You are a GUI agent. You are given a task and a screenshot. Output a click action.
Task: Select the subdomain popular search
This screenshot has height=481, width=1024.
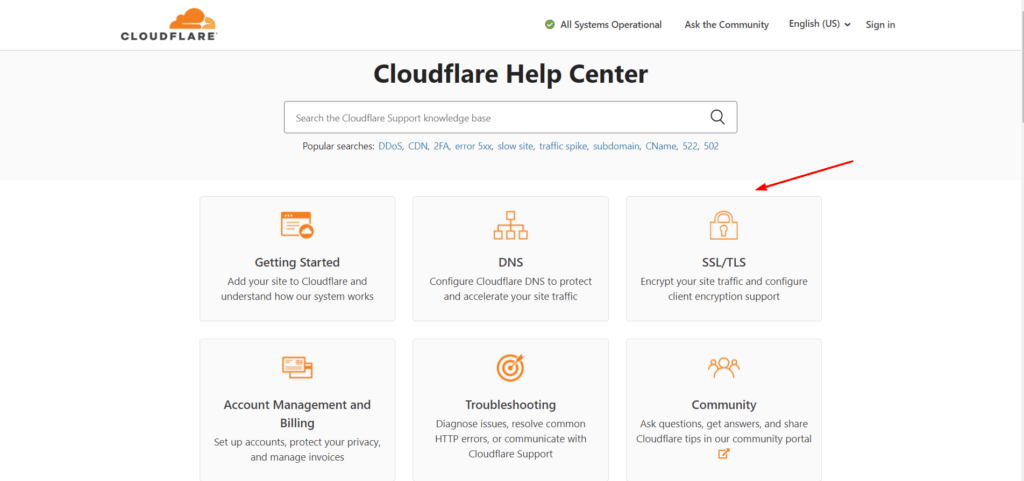(x=616, y=146)
